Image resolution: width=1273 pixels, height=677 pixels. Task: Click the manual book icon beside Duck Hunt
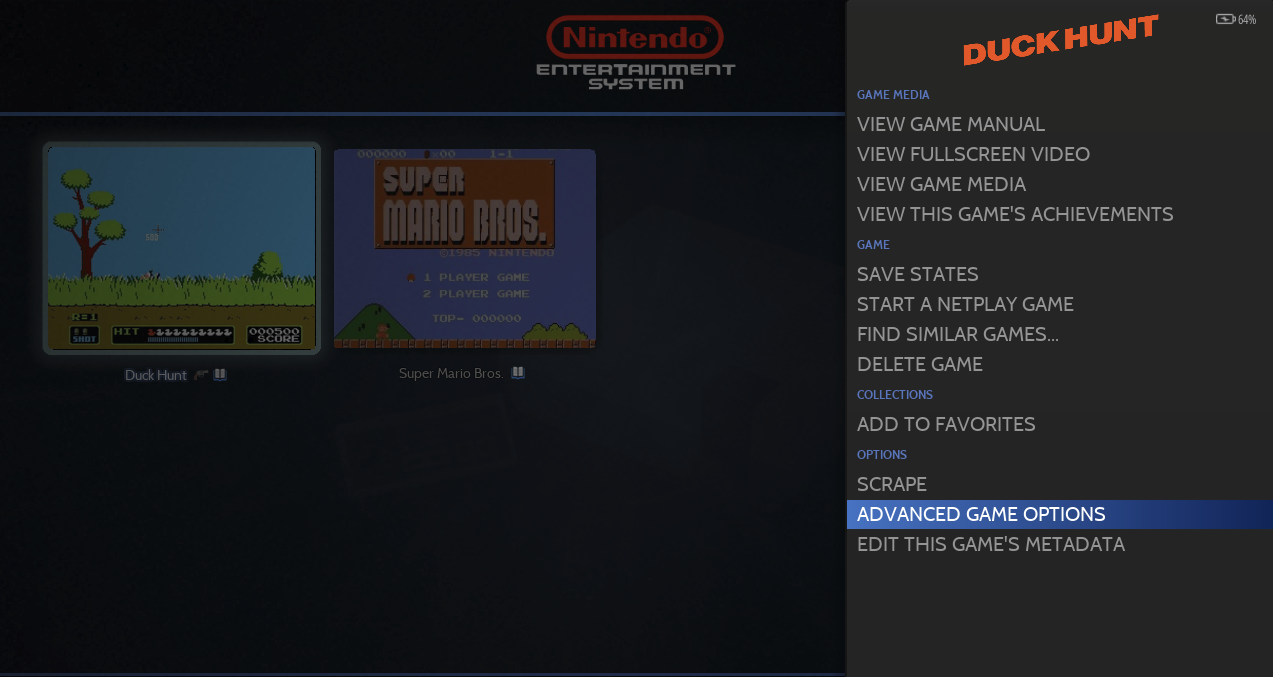[220, 375]
